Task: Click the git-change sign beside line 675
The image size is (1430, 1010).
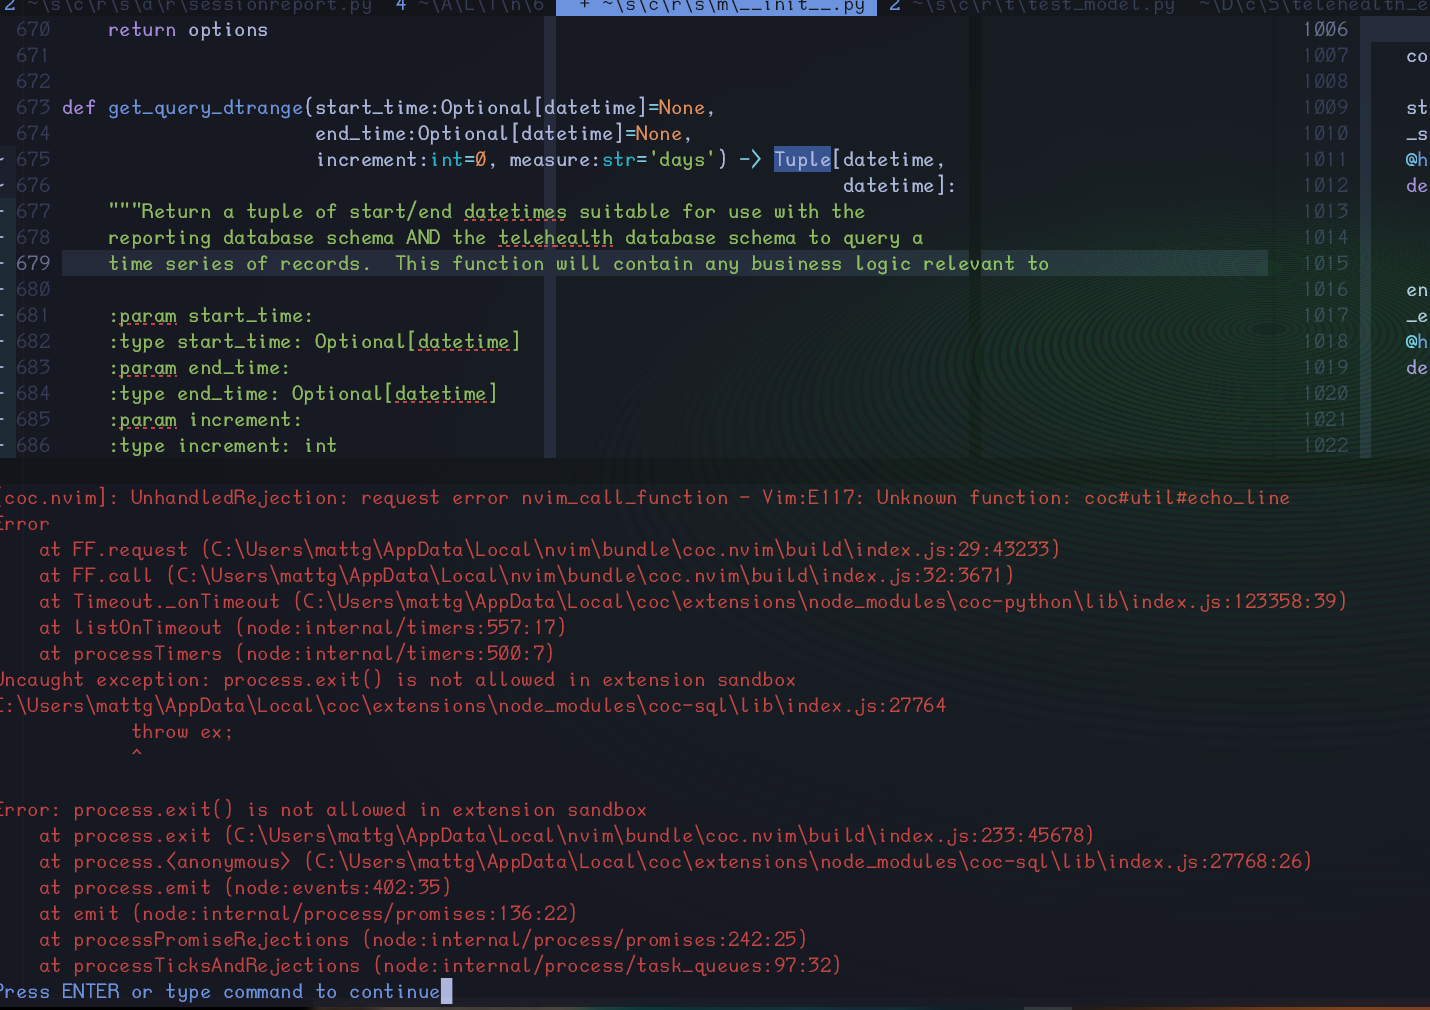Action: click(3, 159)
